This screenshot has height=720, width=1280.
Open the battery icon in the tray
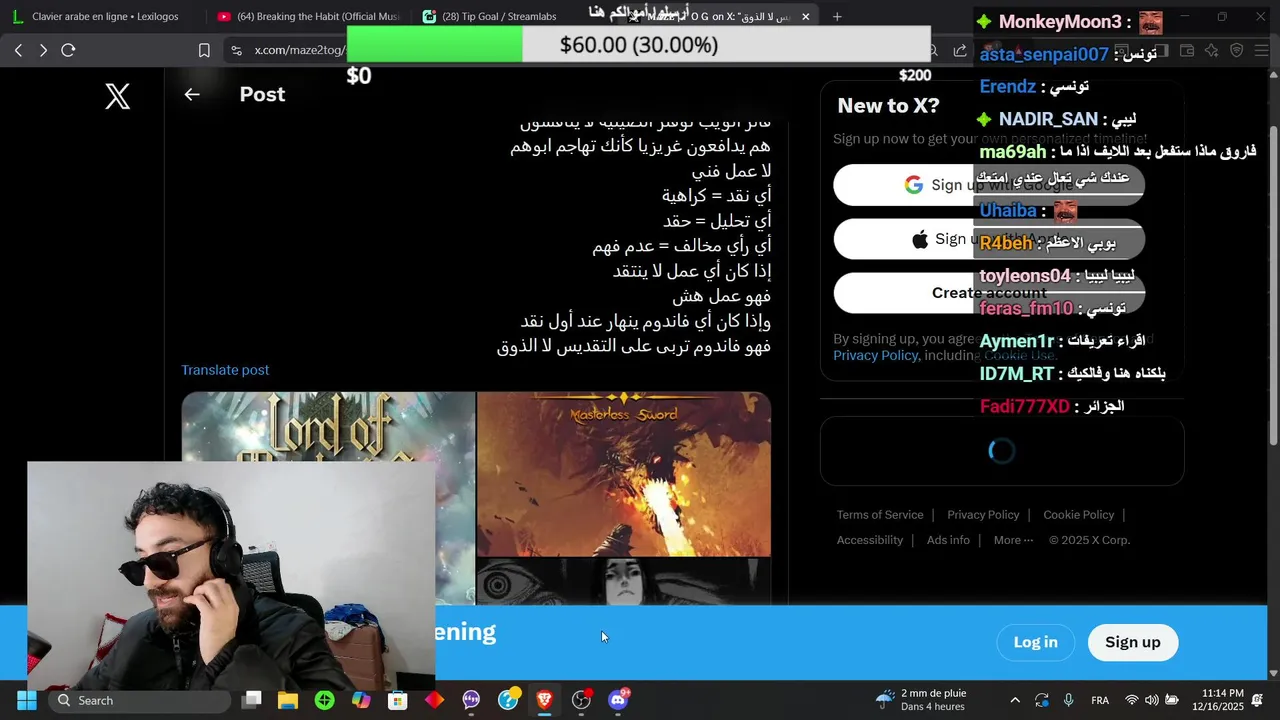(1172, 700)
